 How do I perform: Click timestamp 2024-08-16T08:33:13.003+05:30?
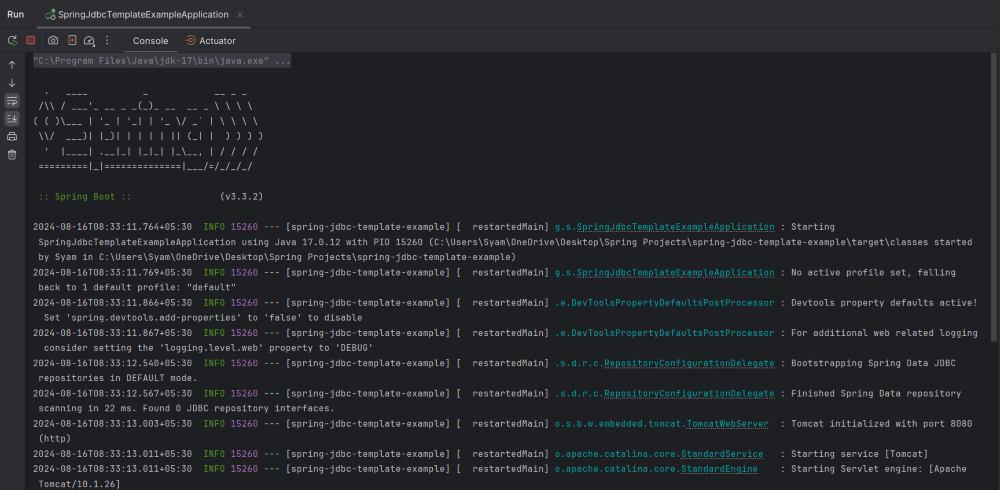(112, 424)
